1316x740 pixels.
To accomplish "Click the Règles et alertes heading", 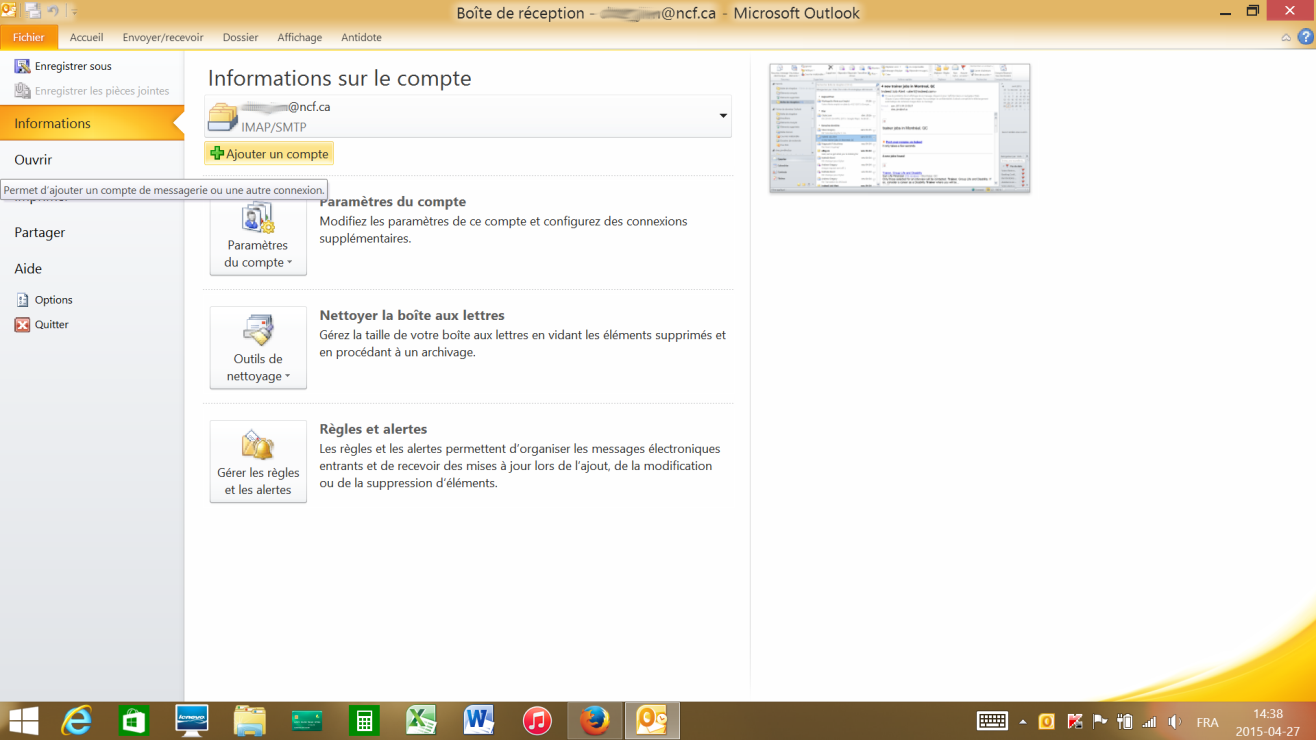I will pos(373,429).
